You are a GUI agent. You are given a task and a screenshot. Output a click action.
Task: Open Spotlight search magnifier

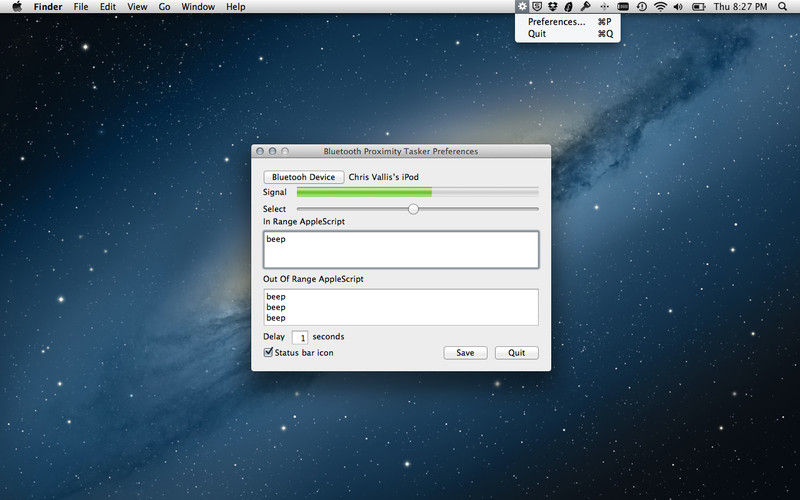(783, 7)
